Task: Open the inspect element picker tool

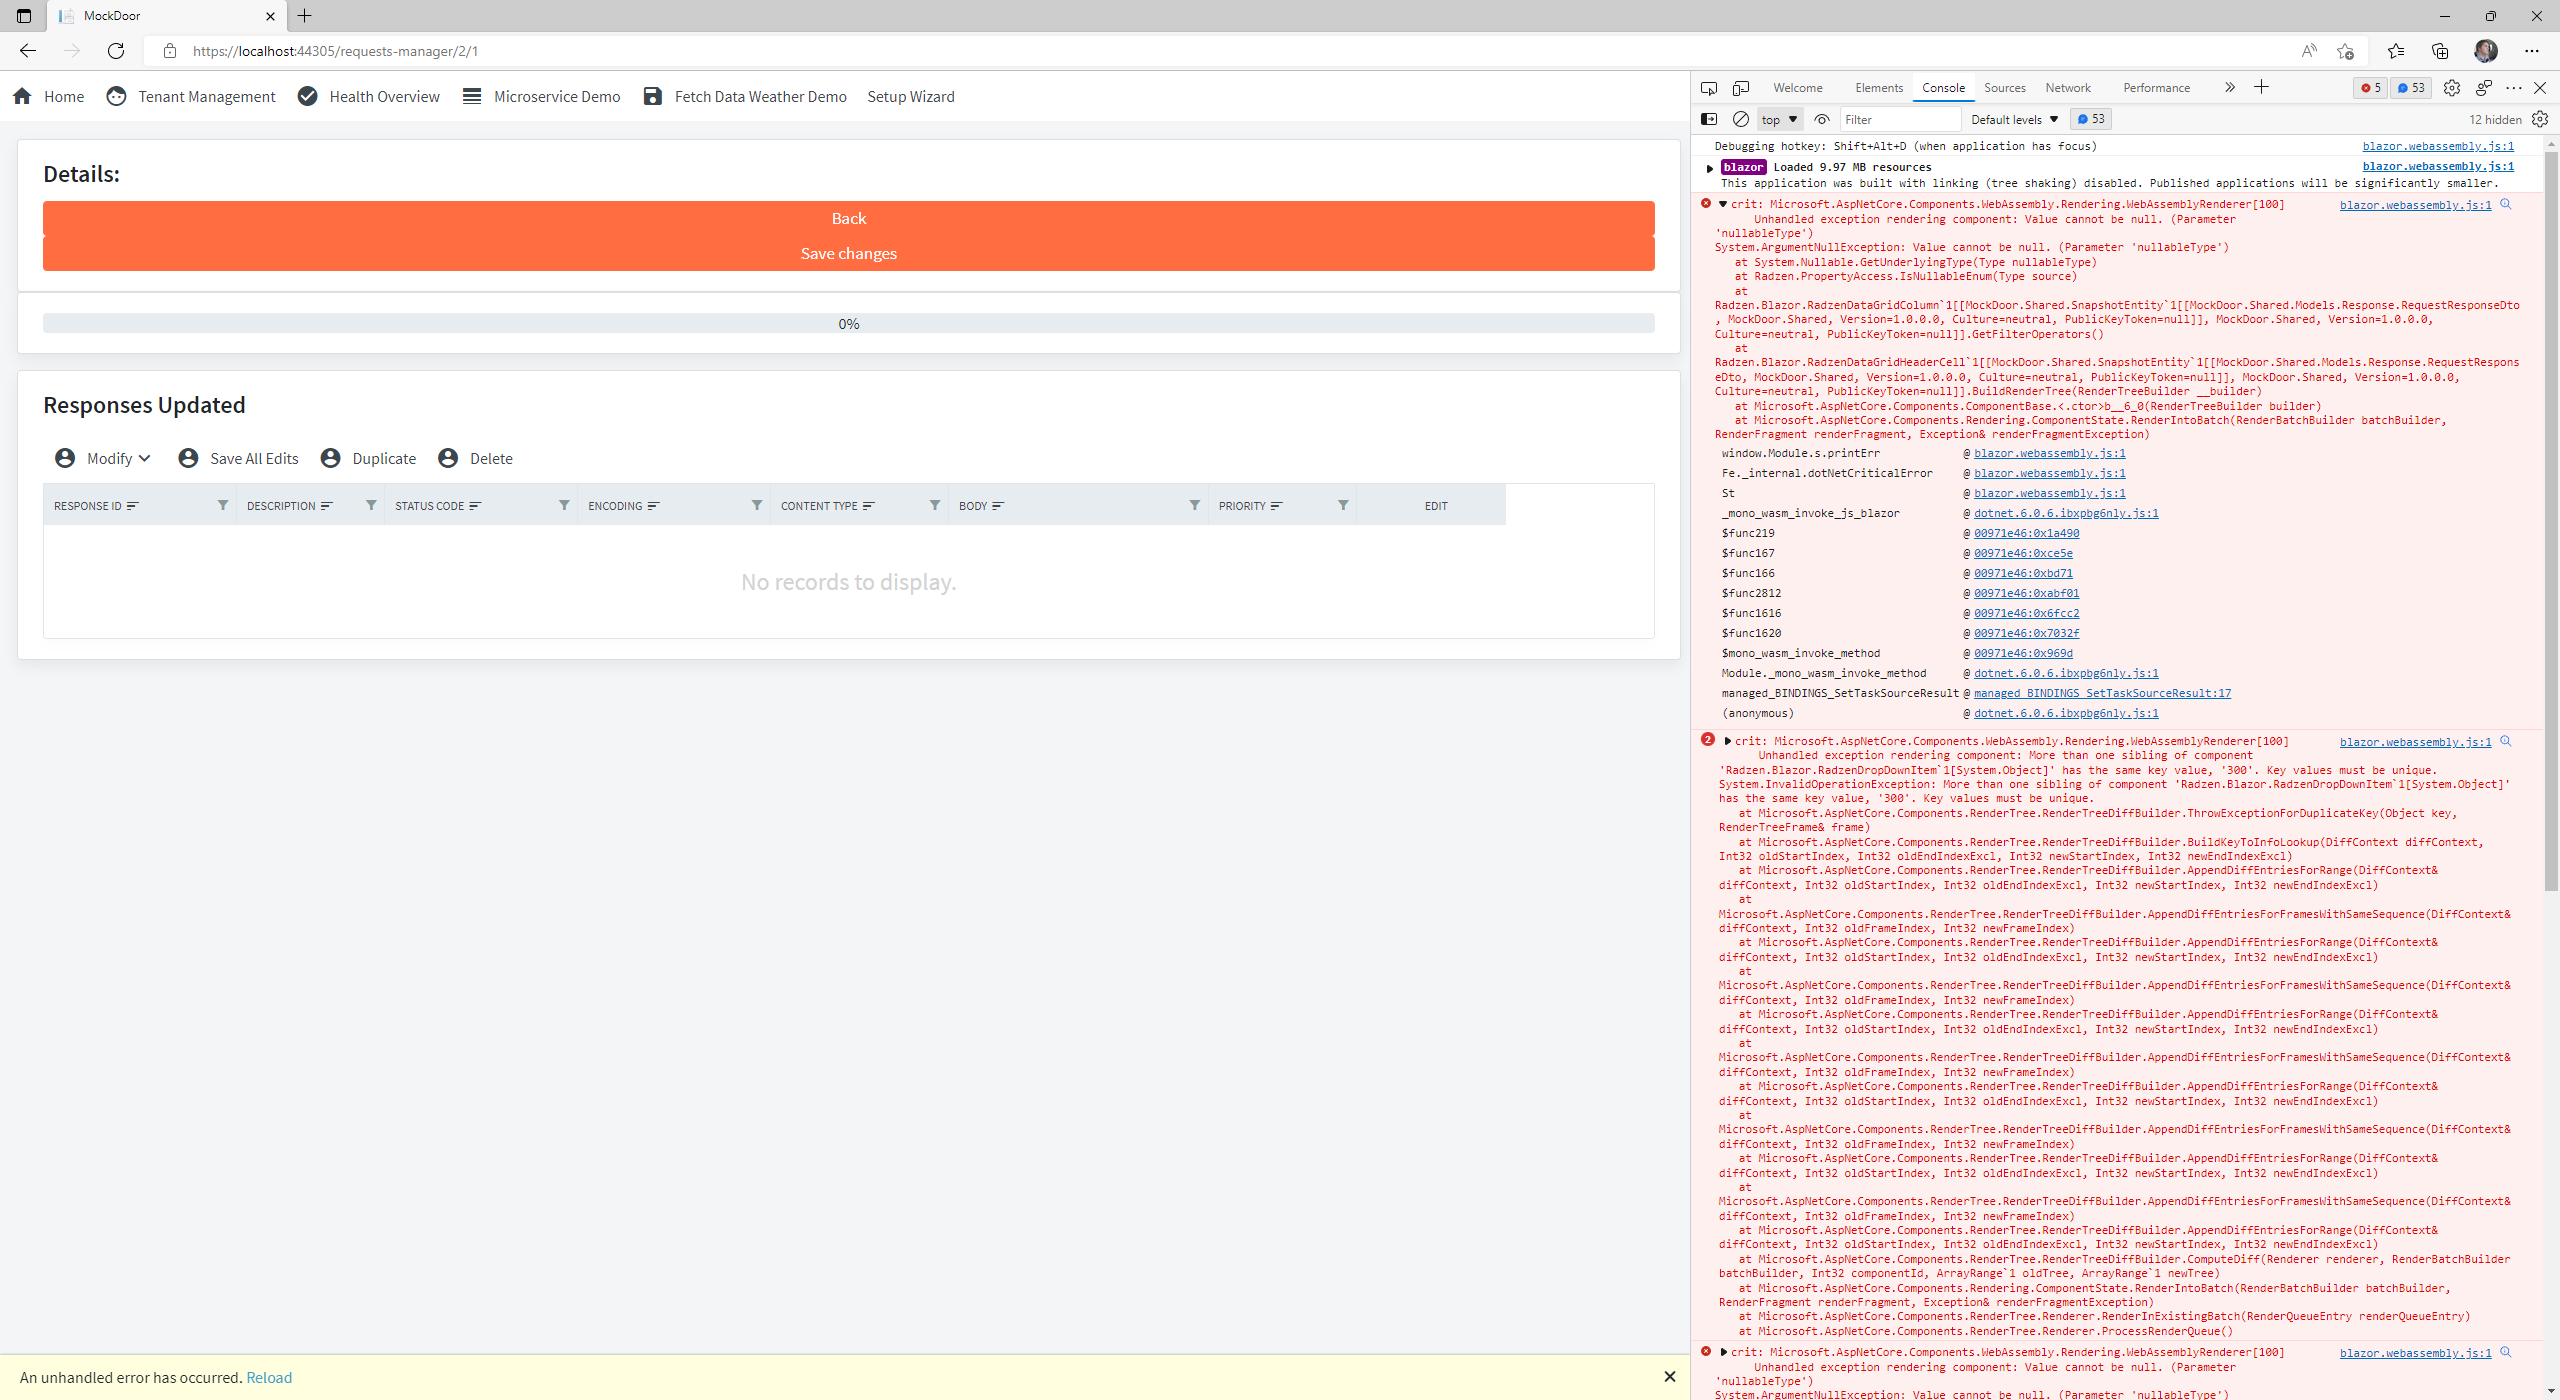Action: (x=1709, y=88)
